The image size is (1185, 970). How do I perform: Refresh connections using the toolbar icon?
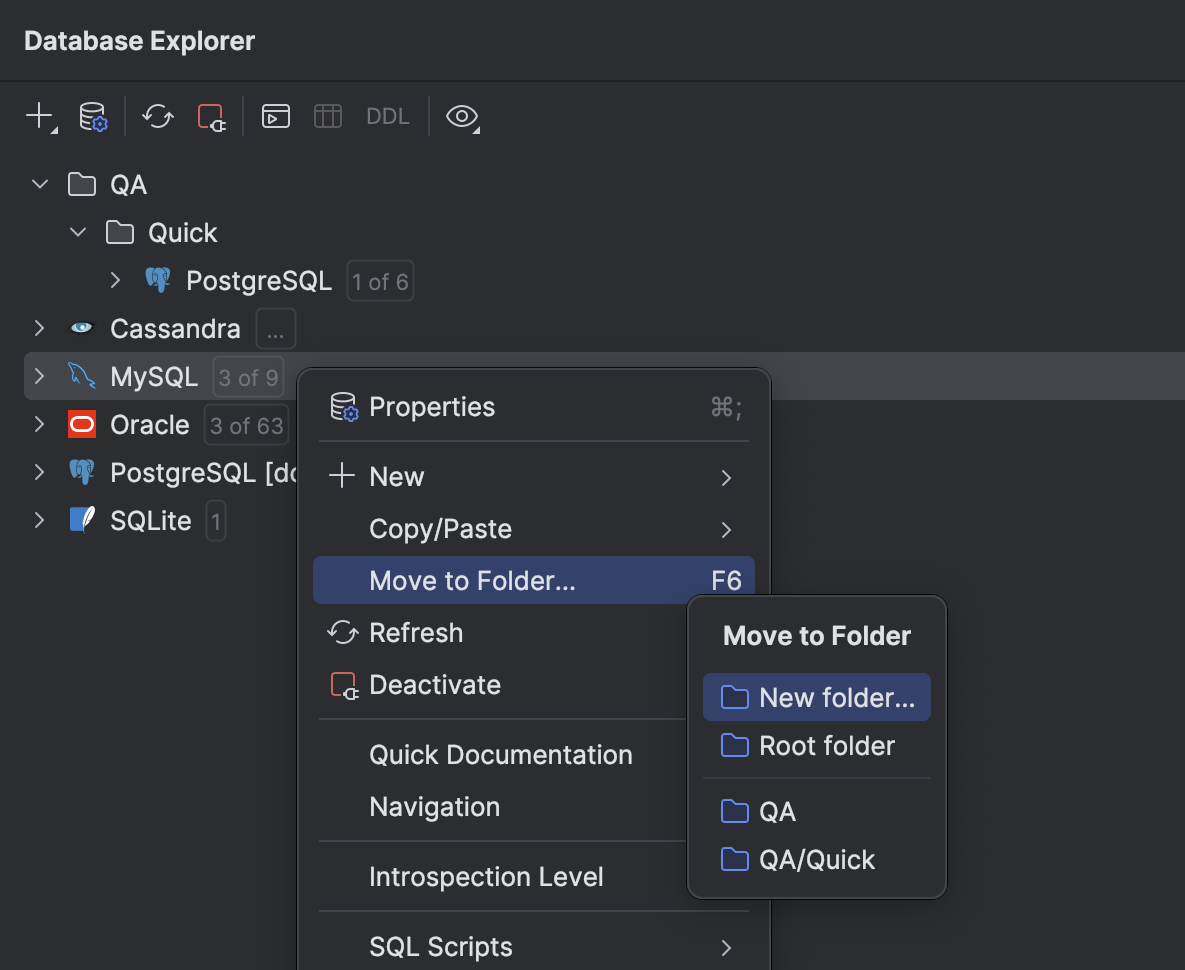[157, 116]
